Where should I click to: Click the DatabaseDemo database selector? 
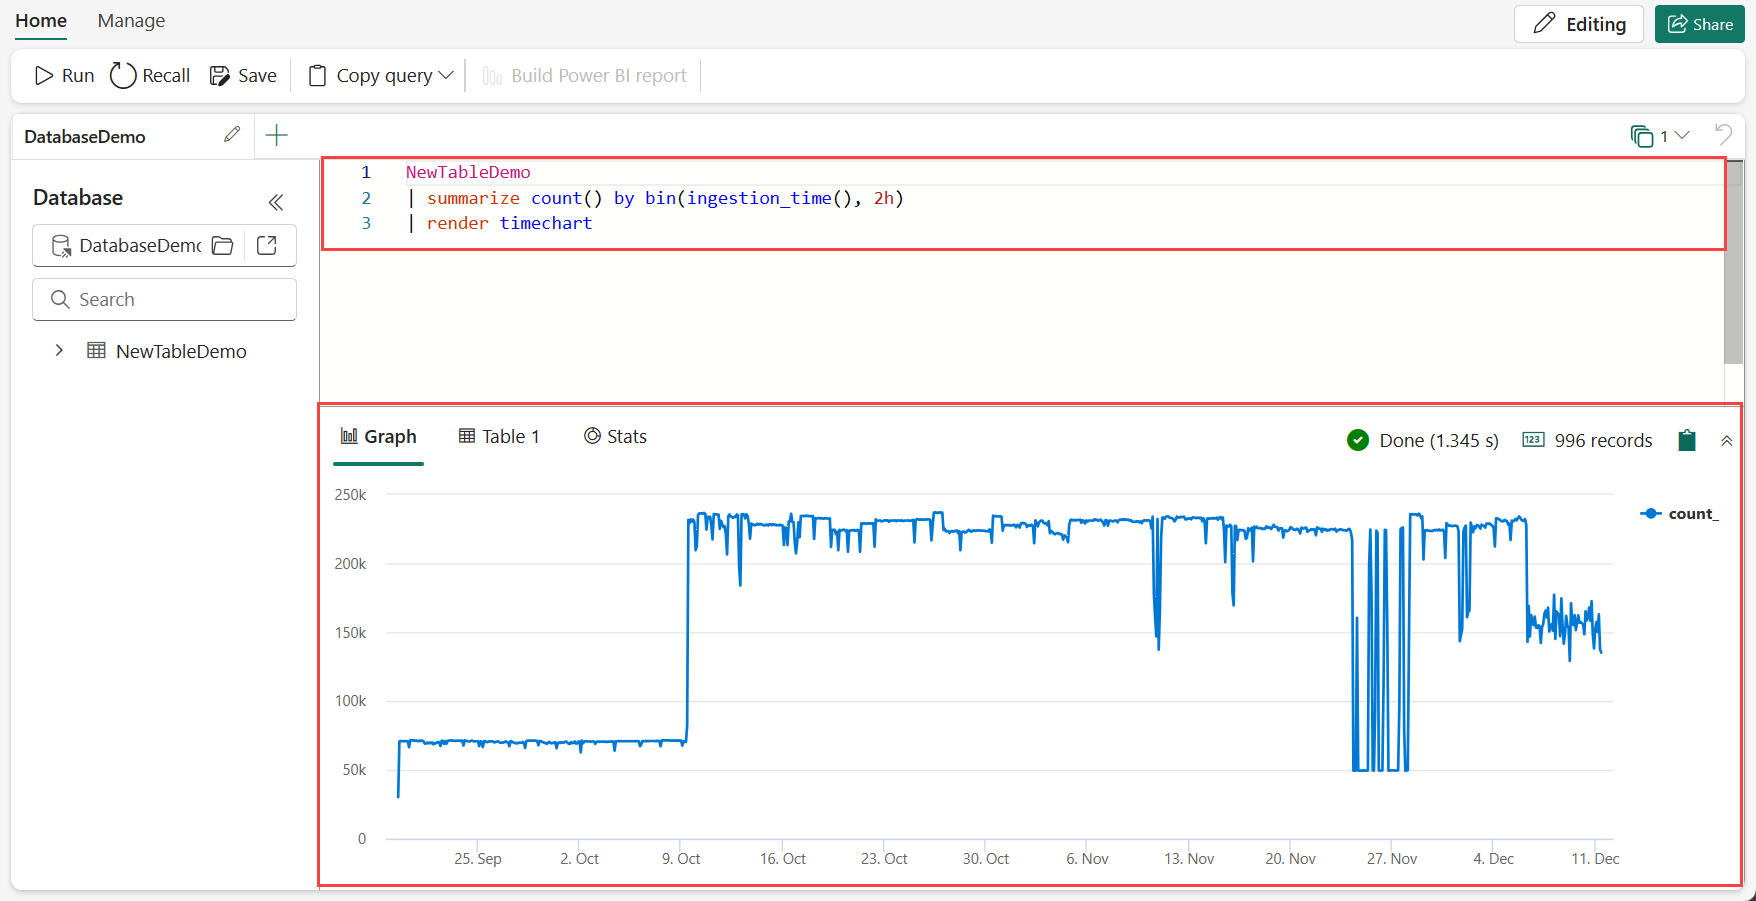pos(127,246)
